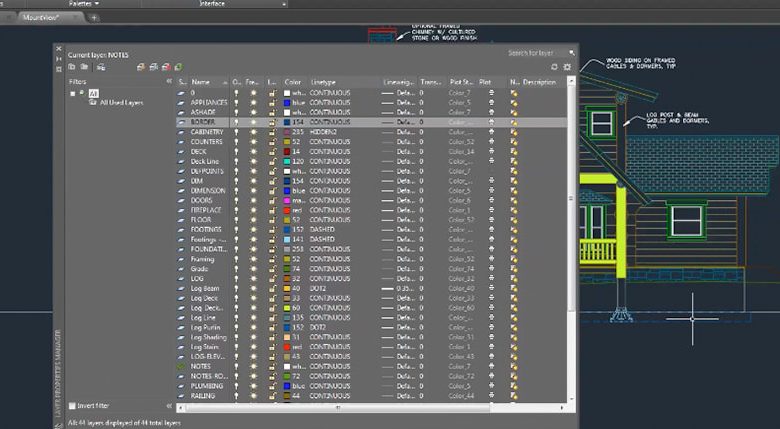Click the New Property Filter icon
This screenshot has width=780, height=429.
click(x=71, y=67)
